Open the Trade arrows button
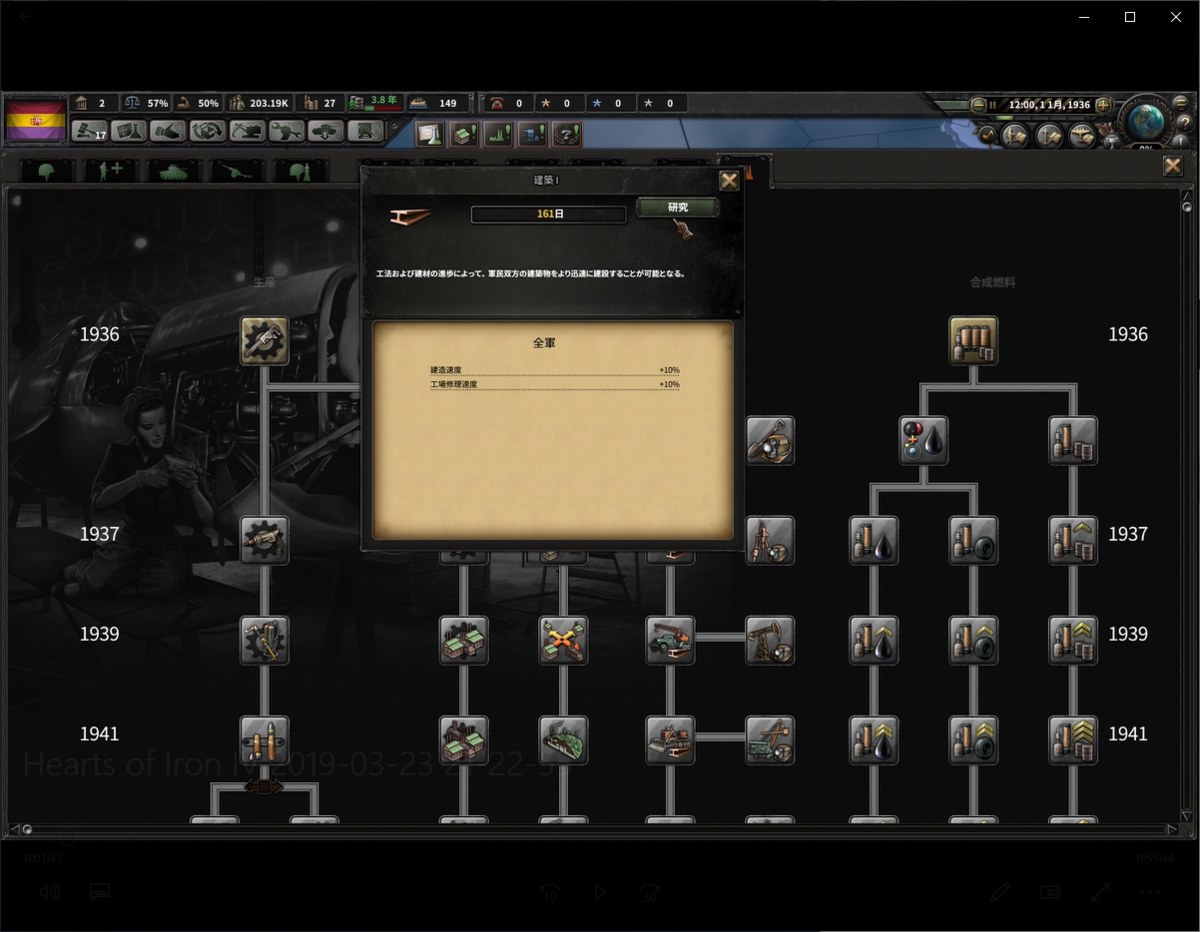 (x=207, y=131)
